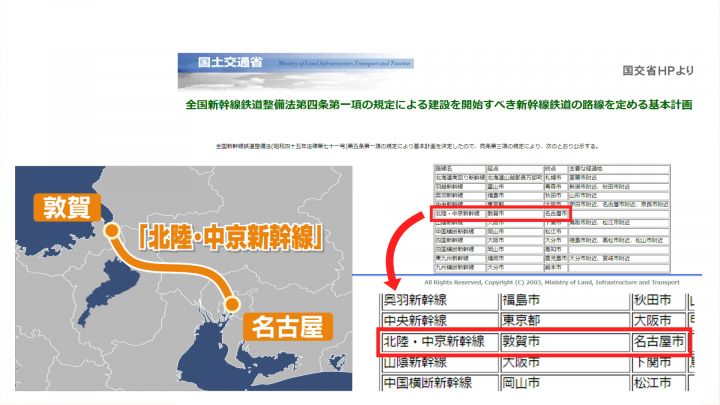
Task: Select 鹿児島市 in the small table
Action: click(x=556, y=258)
